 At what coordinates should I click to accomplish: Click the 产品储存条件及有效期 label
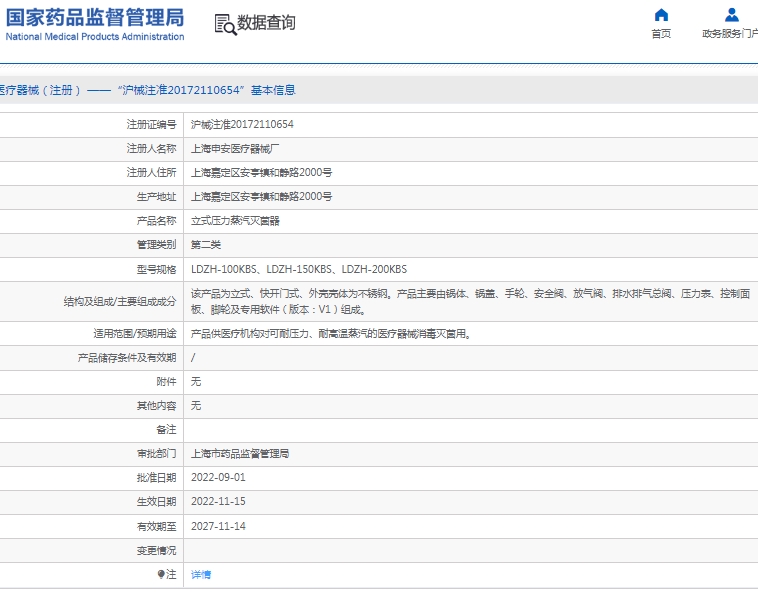coord(127,358)
